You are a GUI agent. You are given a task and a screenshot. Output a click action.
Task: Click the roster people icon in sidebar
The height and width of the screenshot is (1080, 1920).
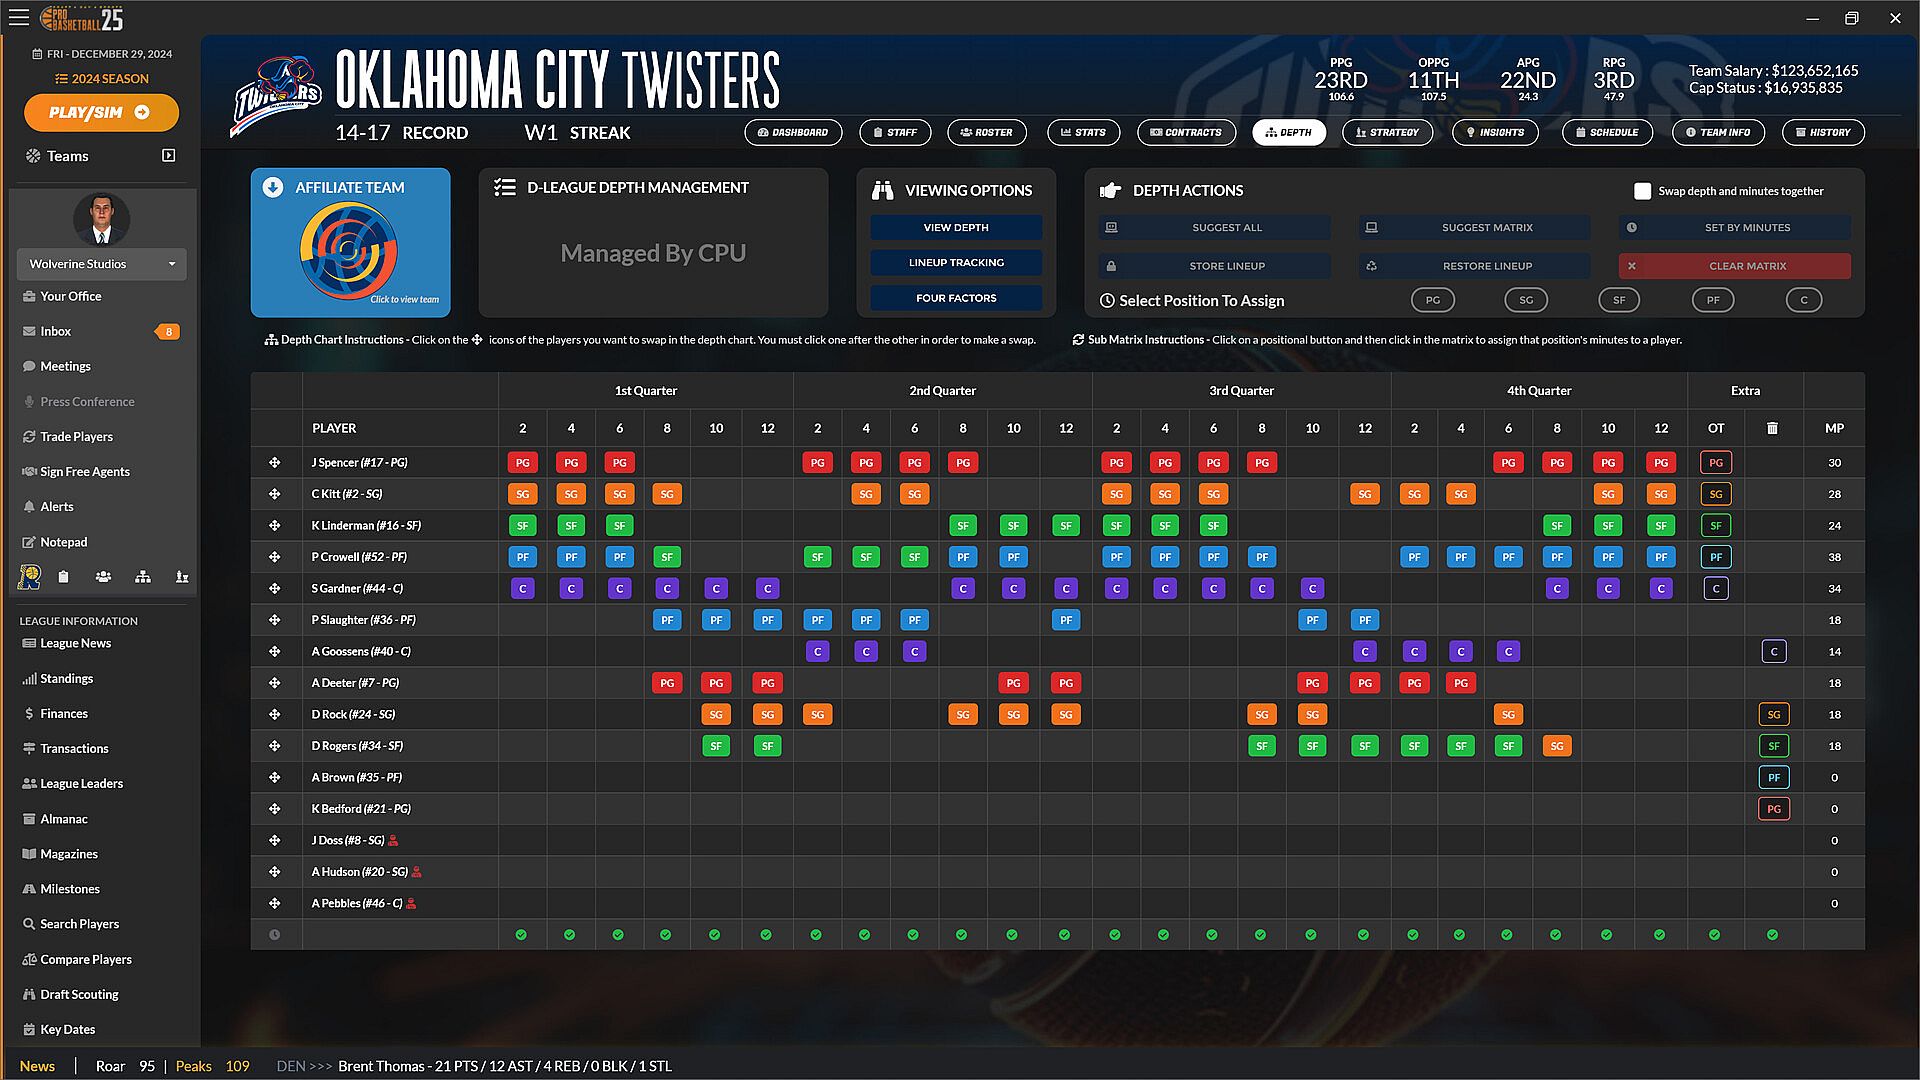[x=103, y=577]
